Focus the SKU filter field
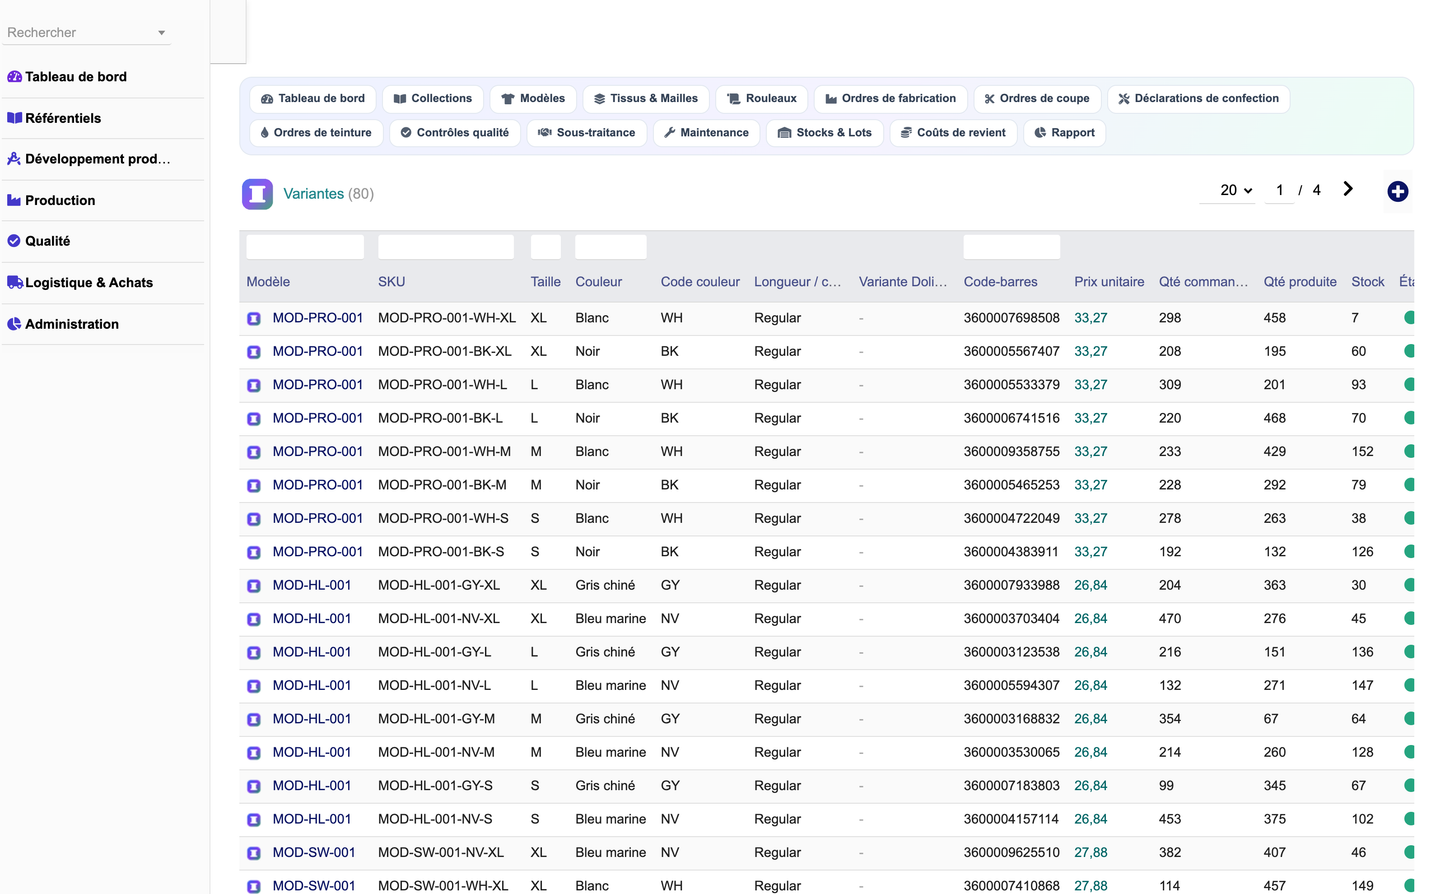 tap(446, 247)
